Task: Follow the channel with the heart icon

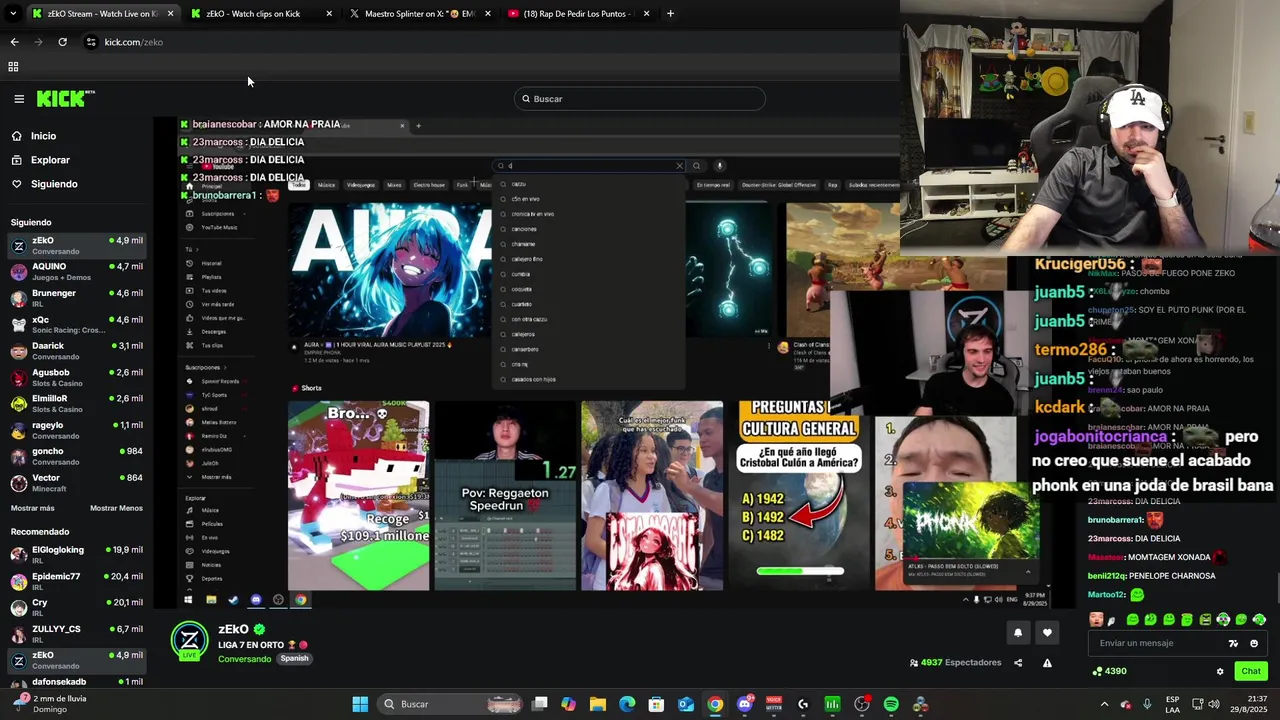Action: click(1047, 632)
